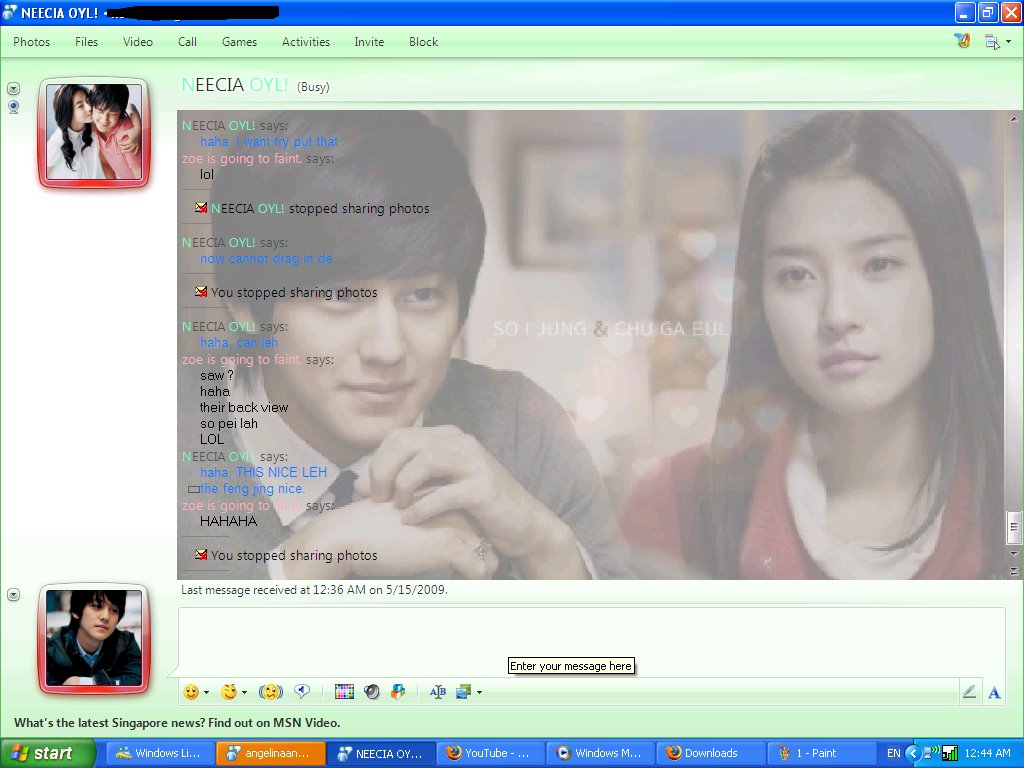Click the language EN indicator in the tray

(x=893, y=753)
